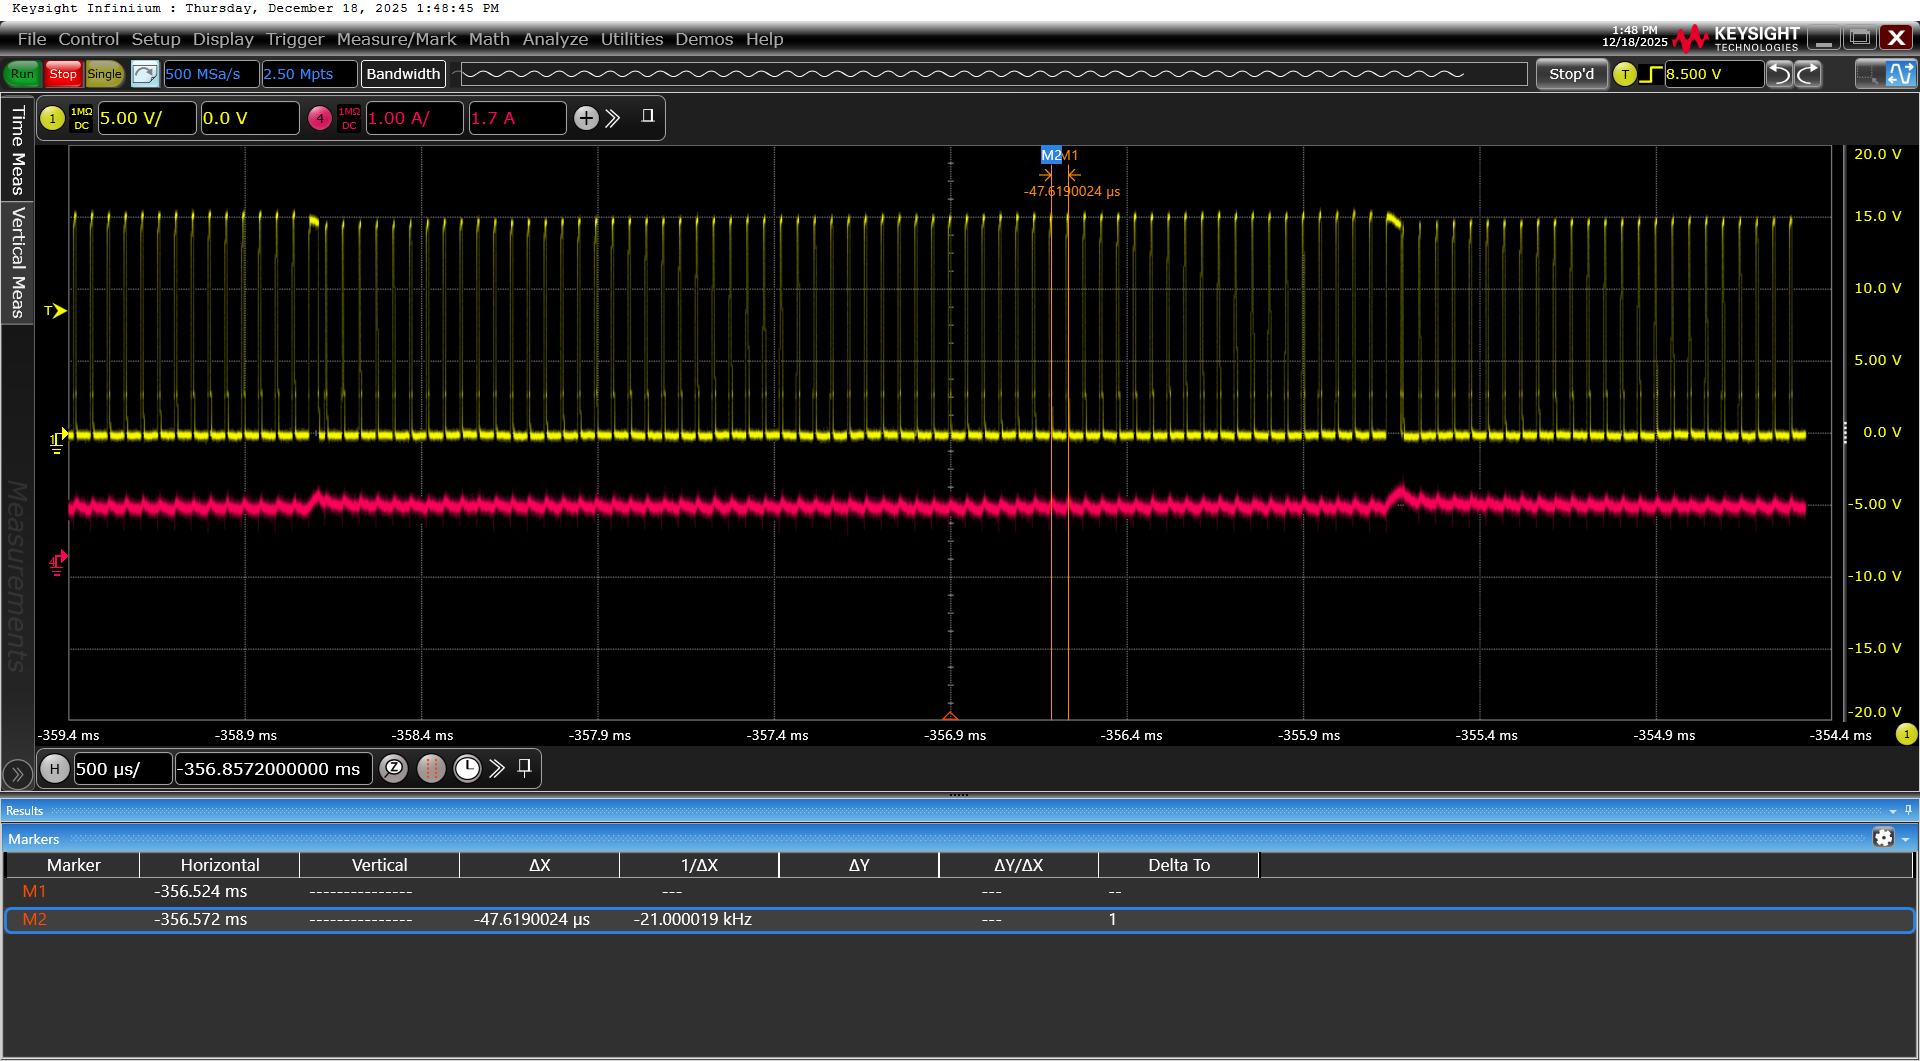
Task: Click channel 4 1MΩ DC coupling icon
Action: [x=349, y=118]
